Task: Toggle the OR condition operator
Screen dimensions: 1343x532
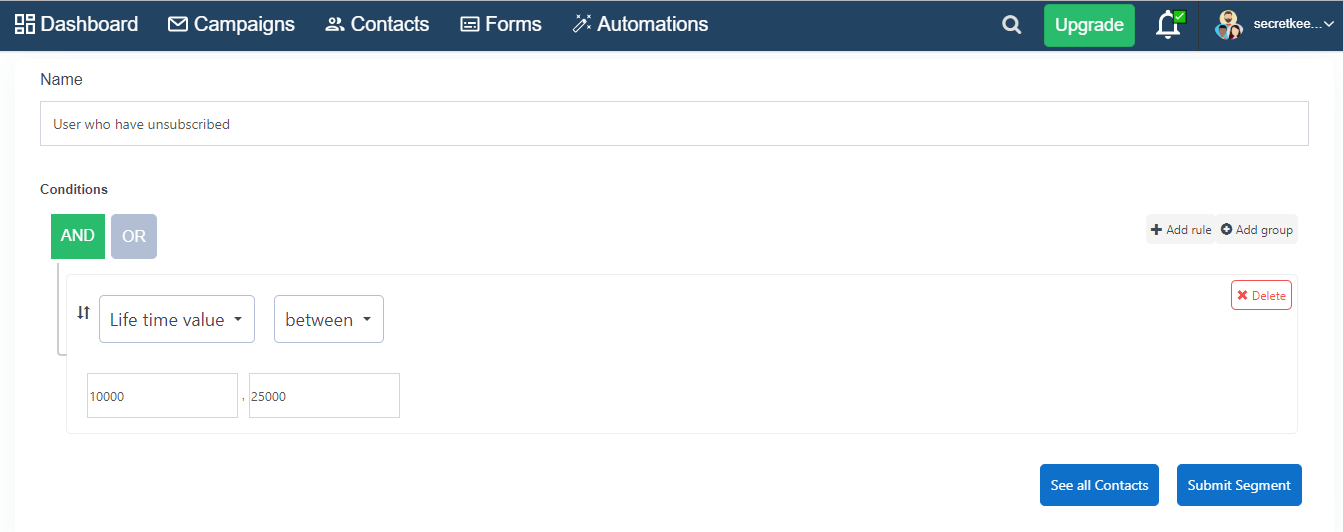Action: [134, 236]
